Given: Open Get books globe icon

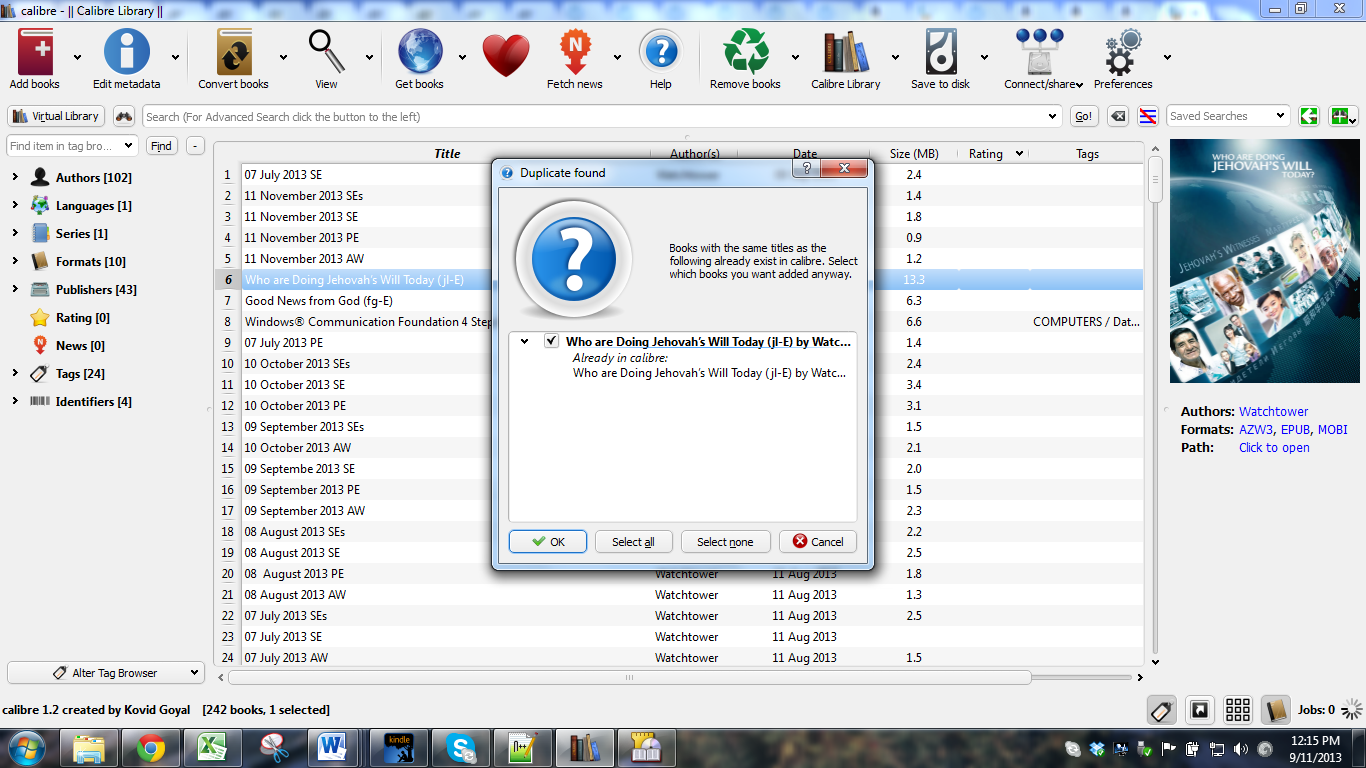Looking at the screenshot, I should (420, 52).
